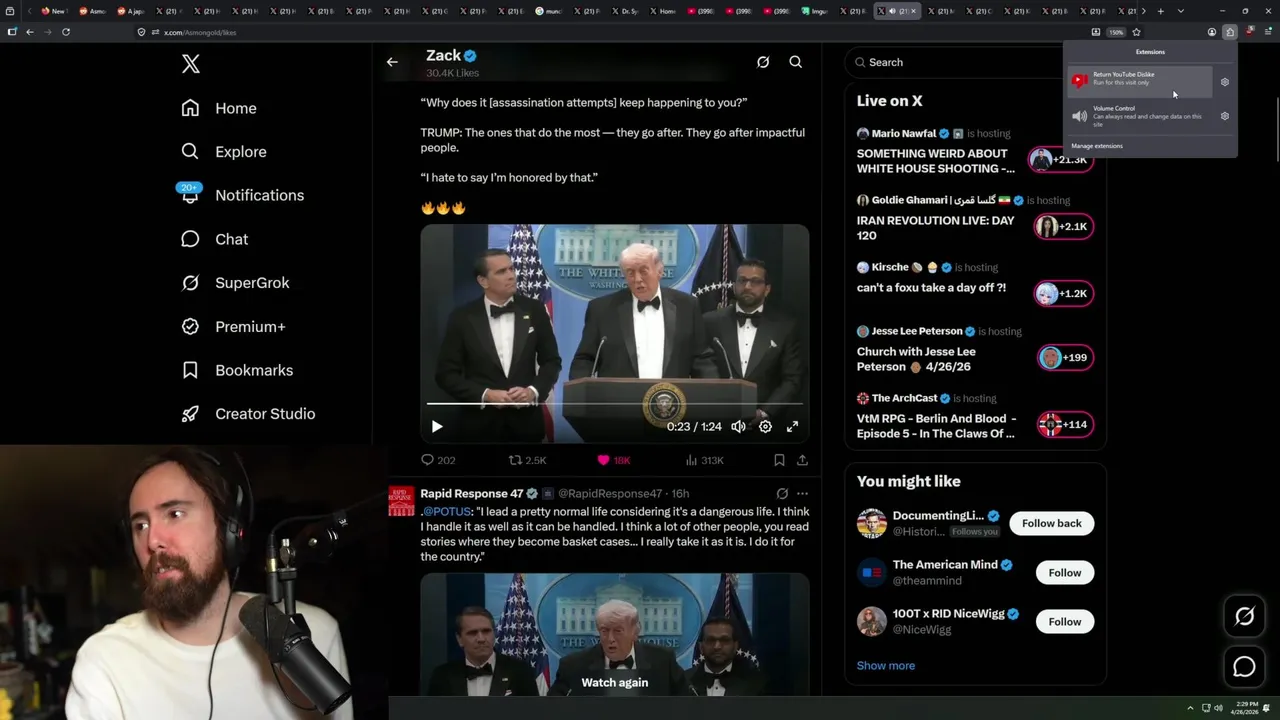The width and height of the screenshot is (1280, 720).
Task: Click the Rapid Response 47 avatar
Action: click(401, 500)
